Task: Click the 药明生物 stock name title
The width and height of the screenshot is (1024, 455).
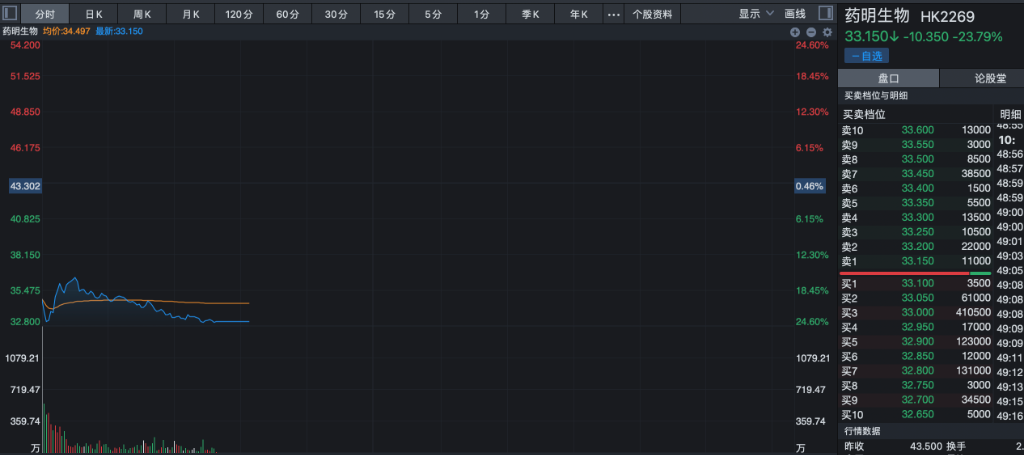Action: (877, 15)
